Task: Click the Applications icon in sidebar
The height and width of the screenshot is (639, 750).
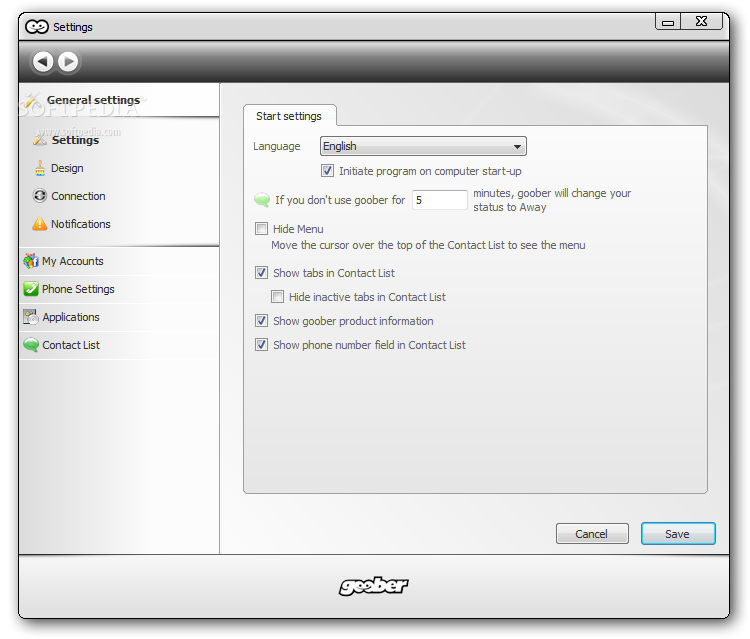Action: (31, 317)
